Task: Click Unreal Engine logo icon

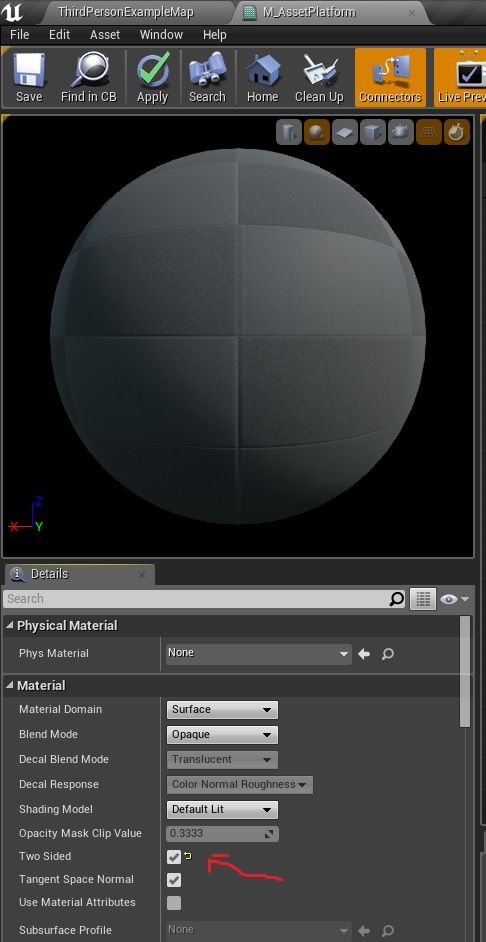Action: [13, 12]
